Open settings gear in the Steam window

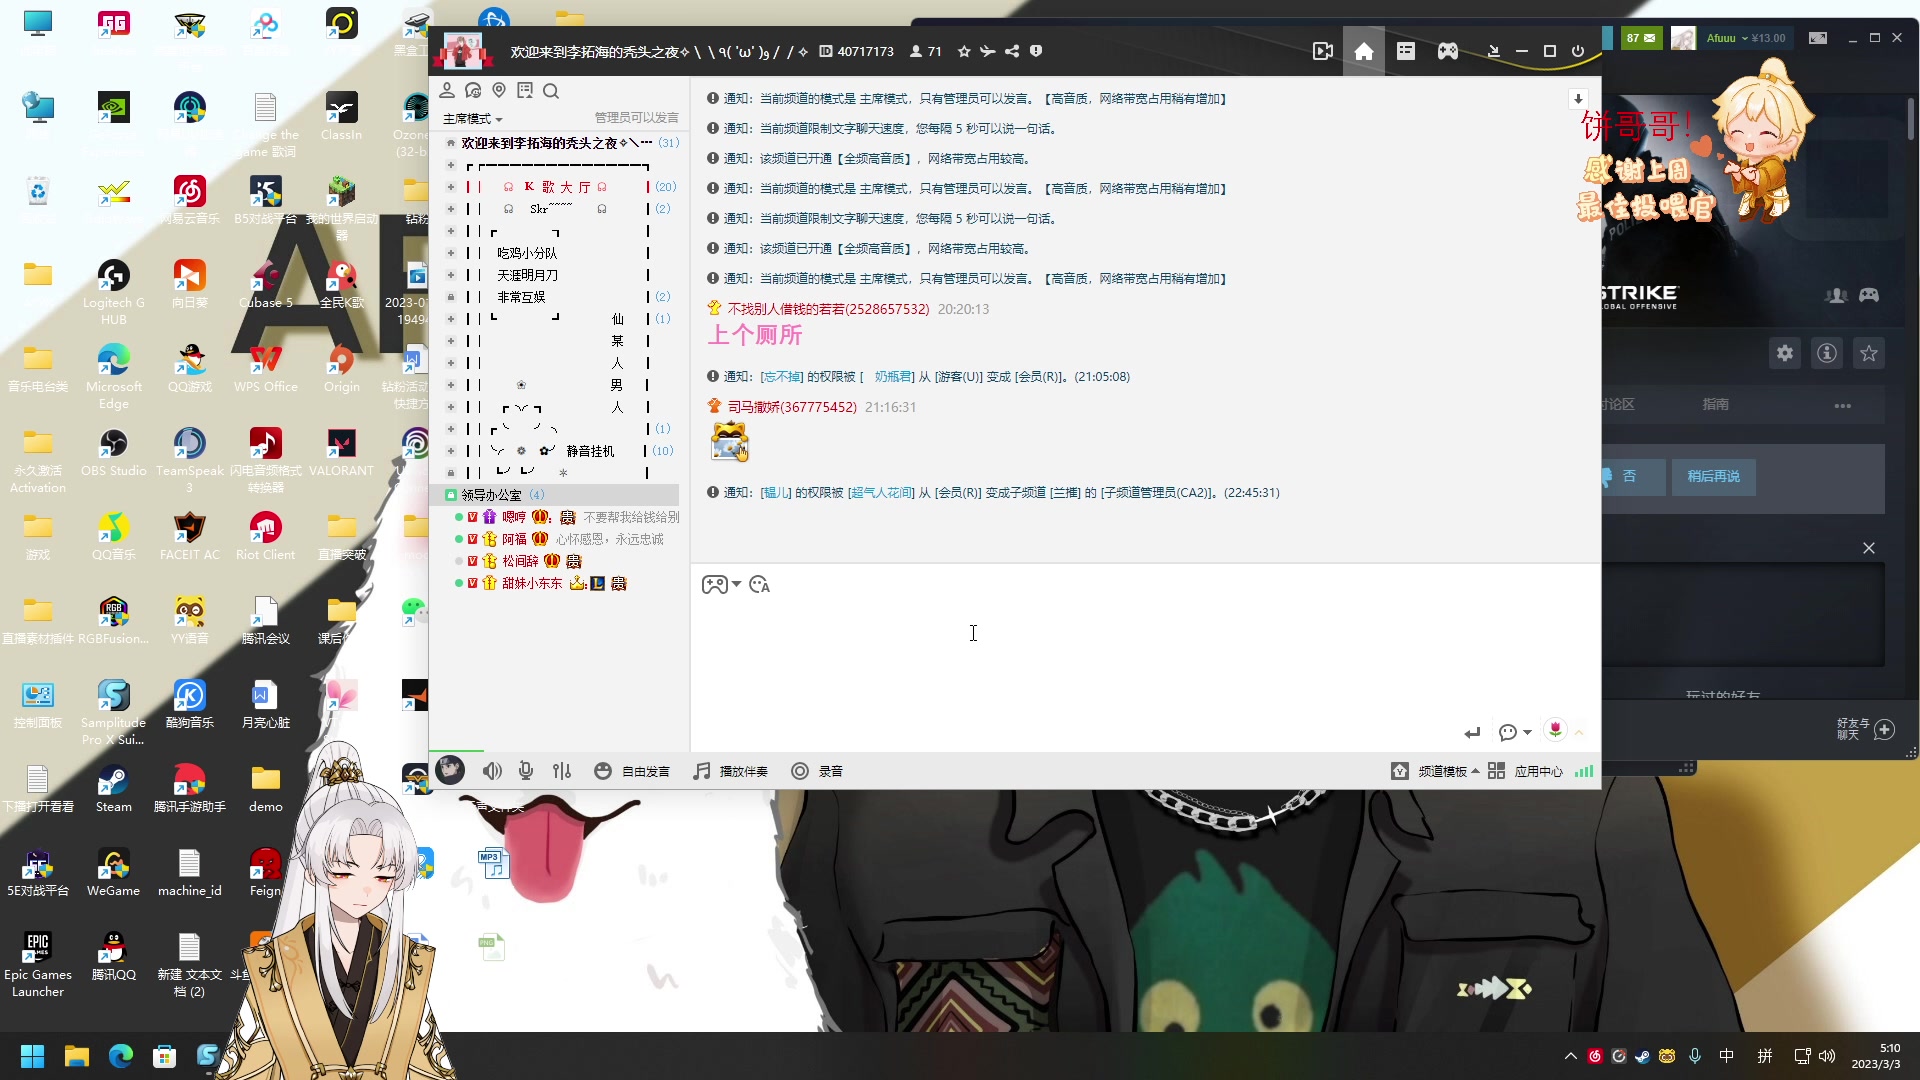pos(1785,353)
